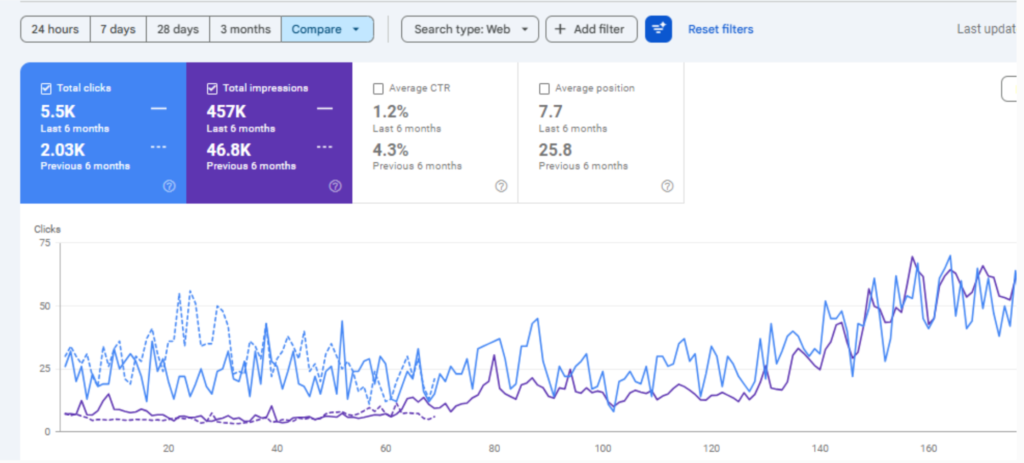
Task: Open help for Average CTR metric
Action: (501, 186)
